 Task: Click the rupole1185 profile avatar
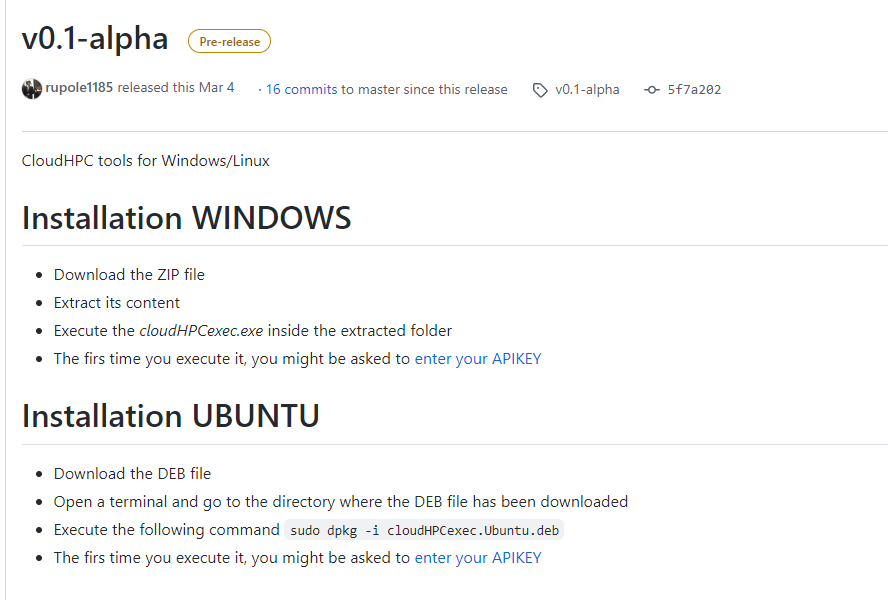(x=32, y=89)
